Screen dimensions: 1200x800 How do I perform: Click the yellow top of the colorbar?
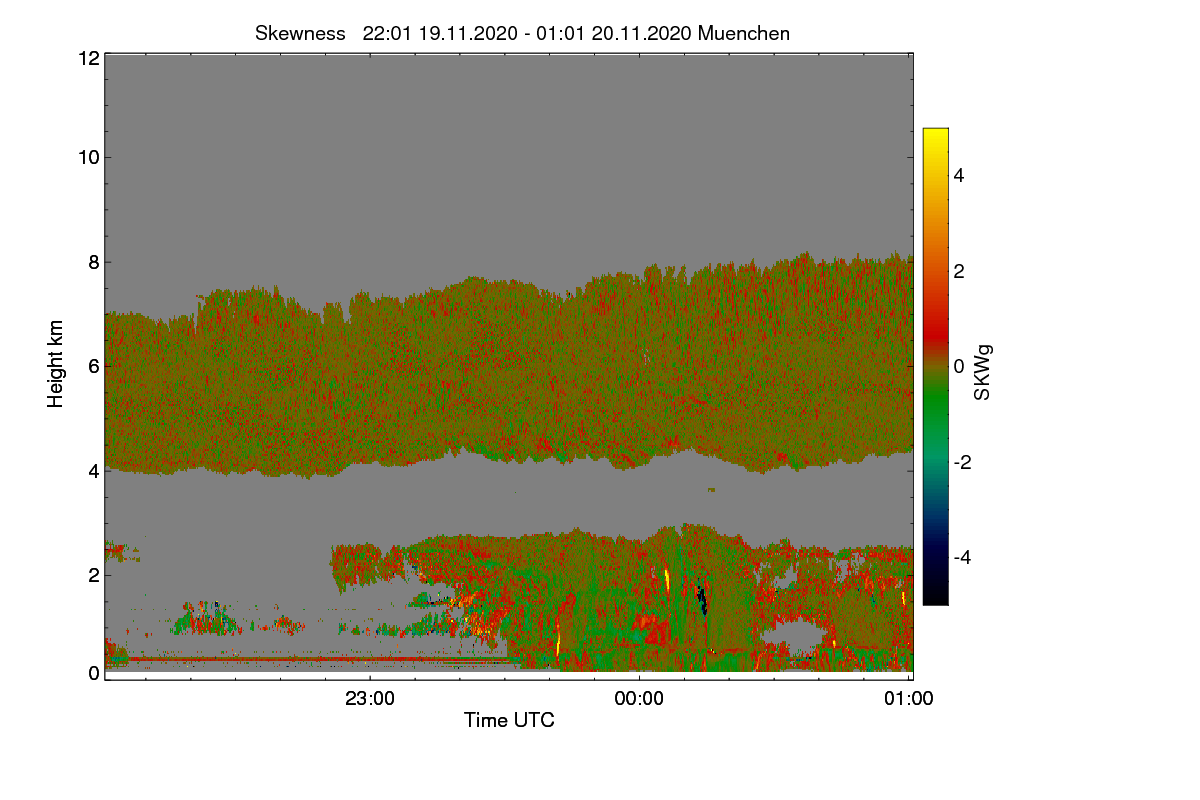(x=935, y=135)
